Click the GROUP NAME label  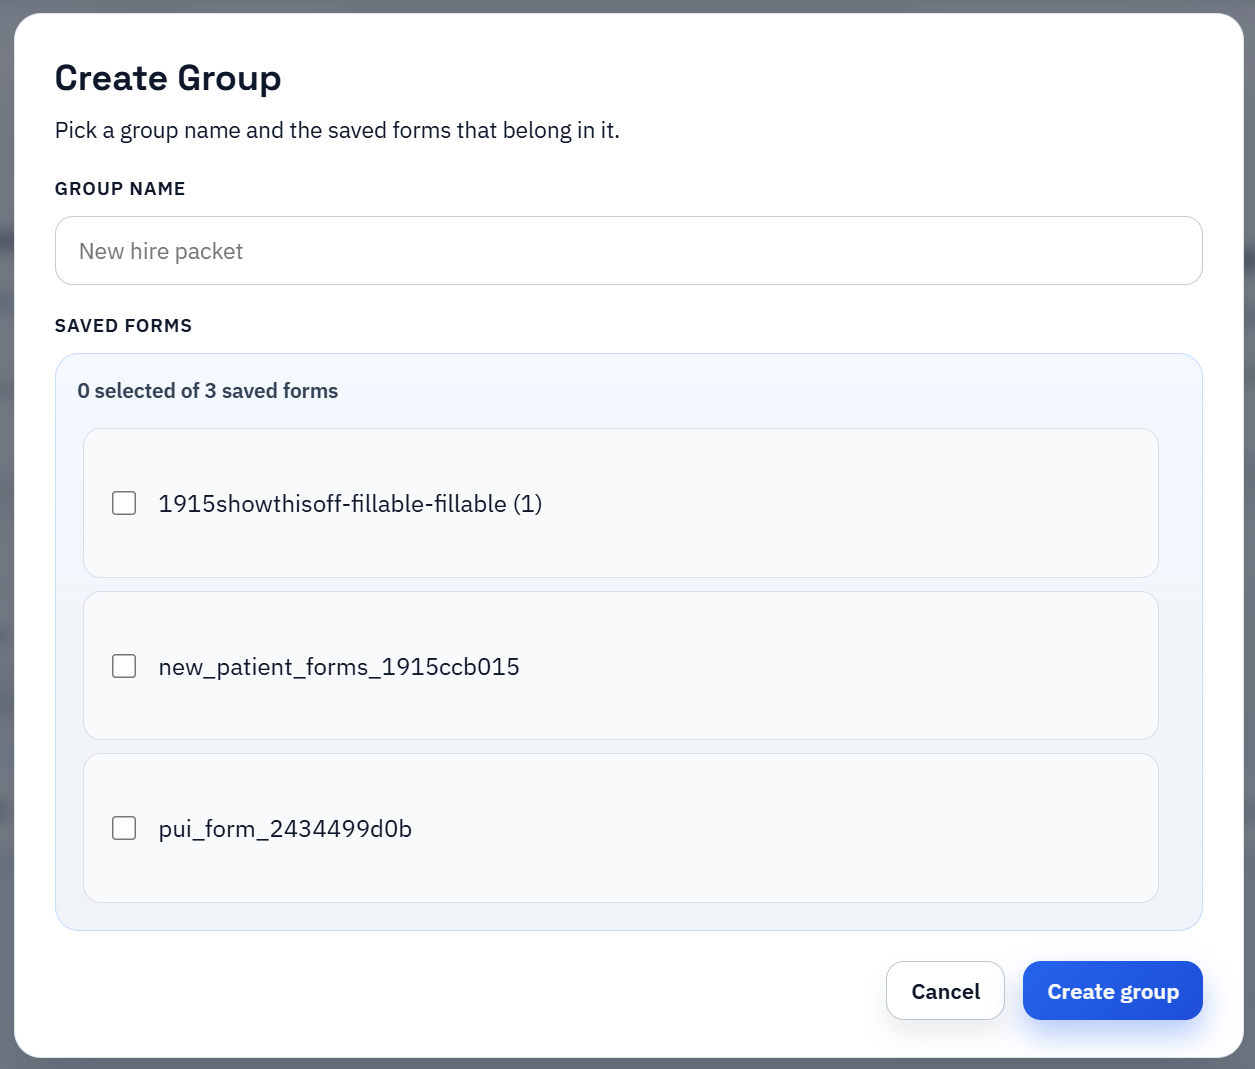coord(120,188)
